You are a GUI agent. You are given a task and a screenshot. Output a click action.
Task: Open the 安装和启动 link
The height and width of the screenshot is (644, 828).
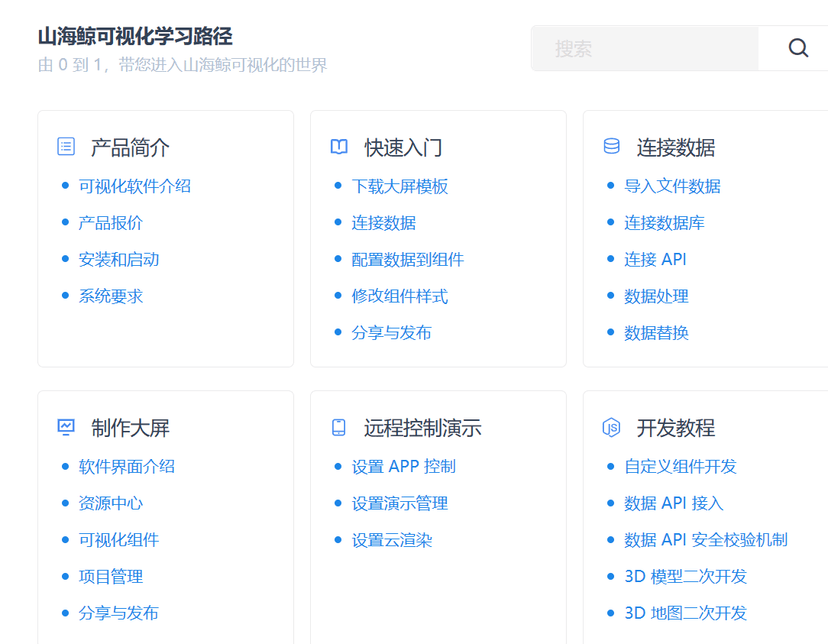pyautogui.click(x=119, y=259)
